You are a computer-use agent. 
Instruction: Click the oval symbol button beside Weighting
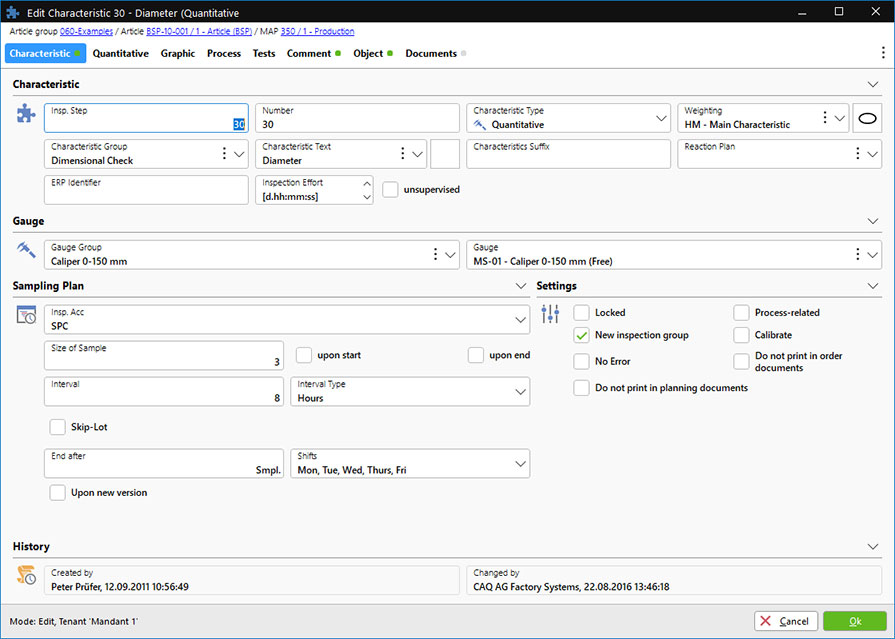(x=868, y=118)
